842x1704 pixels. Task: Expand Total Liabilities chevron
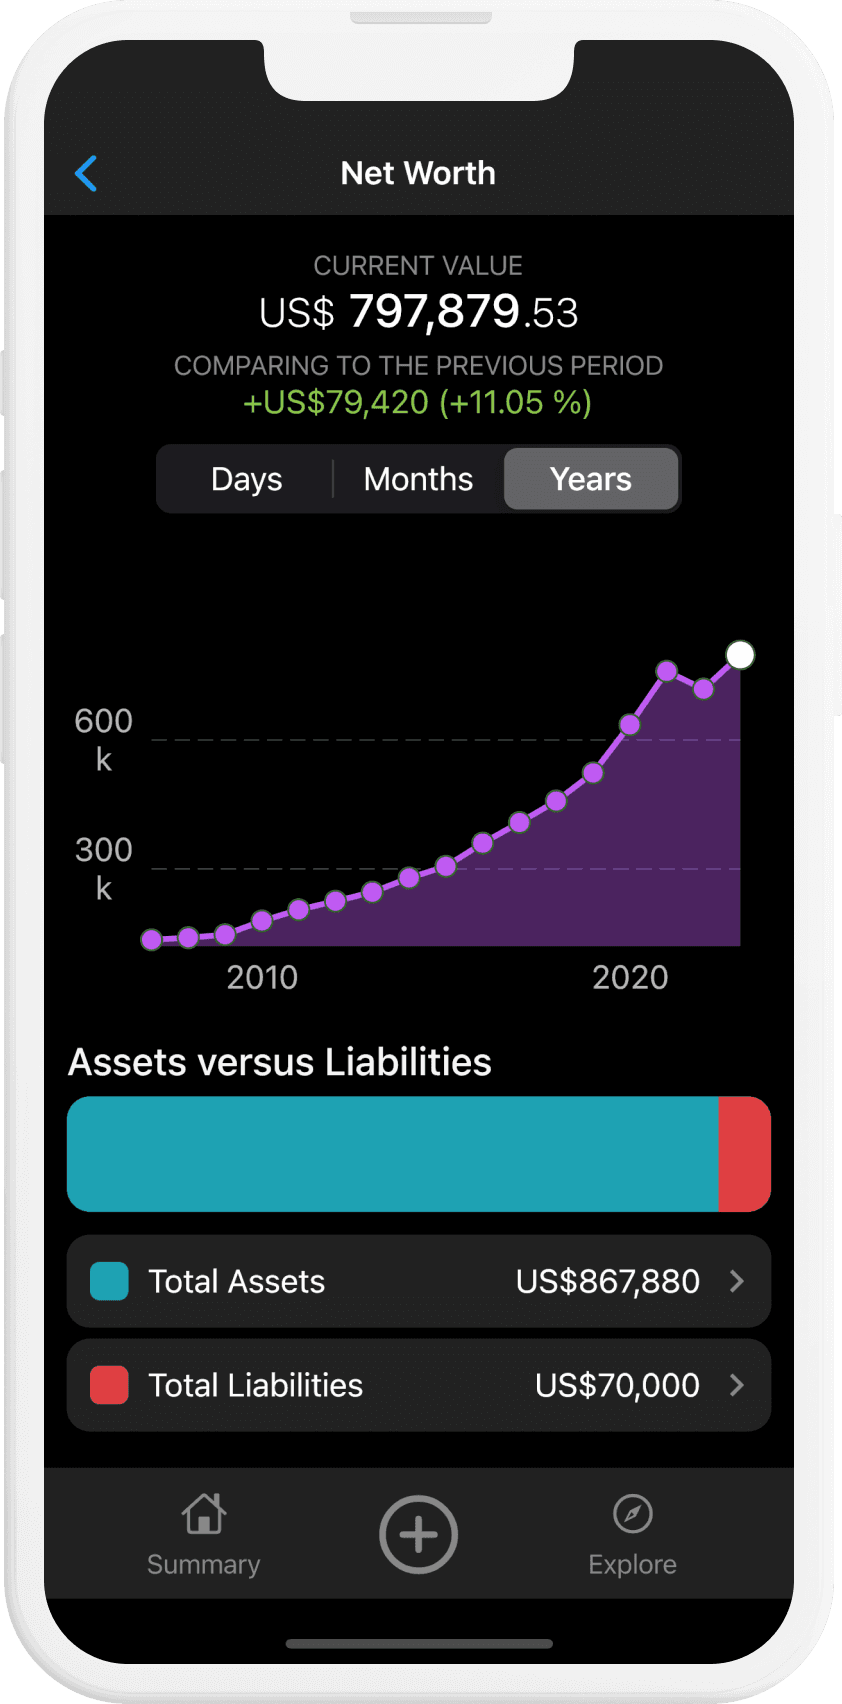[x=737, y=1385]
